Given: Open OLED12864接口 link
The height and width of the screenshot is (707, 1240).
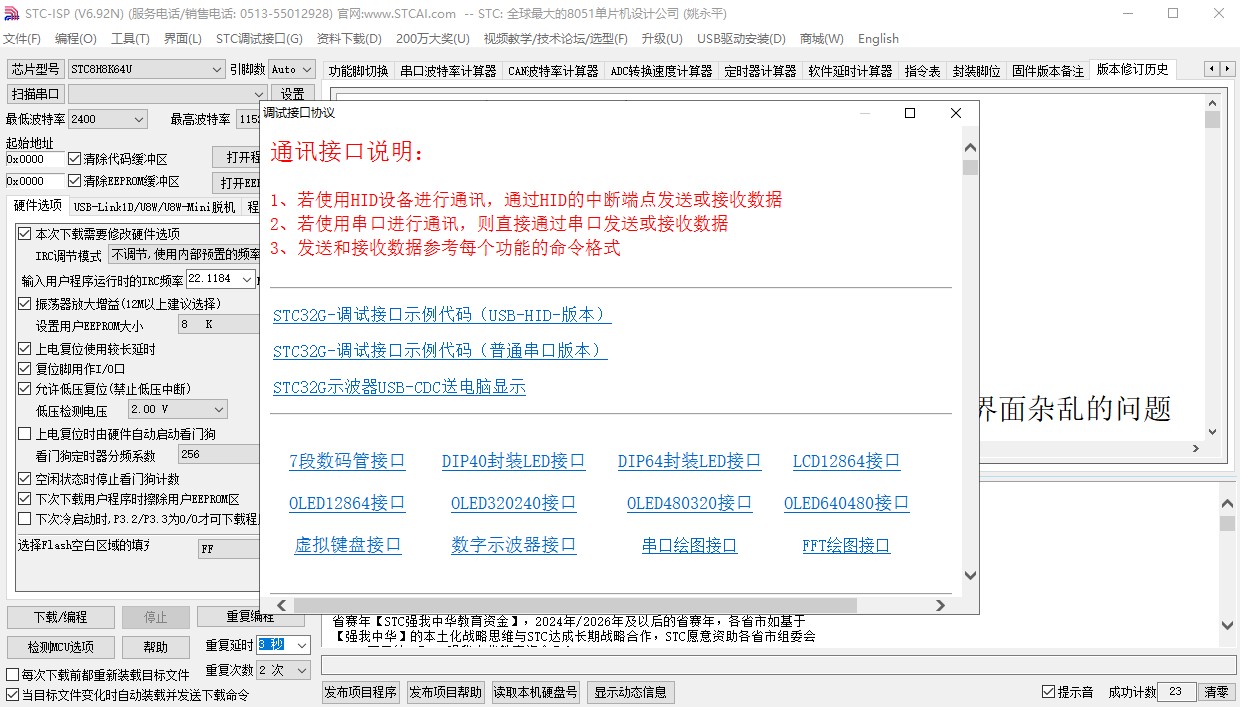Looking at the screenshot, I should (x=347, y=503).
